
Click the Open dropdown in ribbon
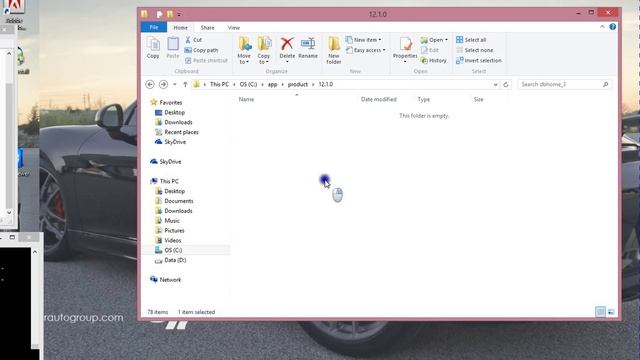pyautogui.click(x=434, y=40)
